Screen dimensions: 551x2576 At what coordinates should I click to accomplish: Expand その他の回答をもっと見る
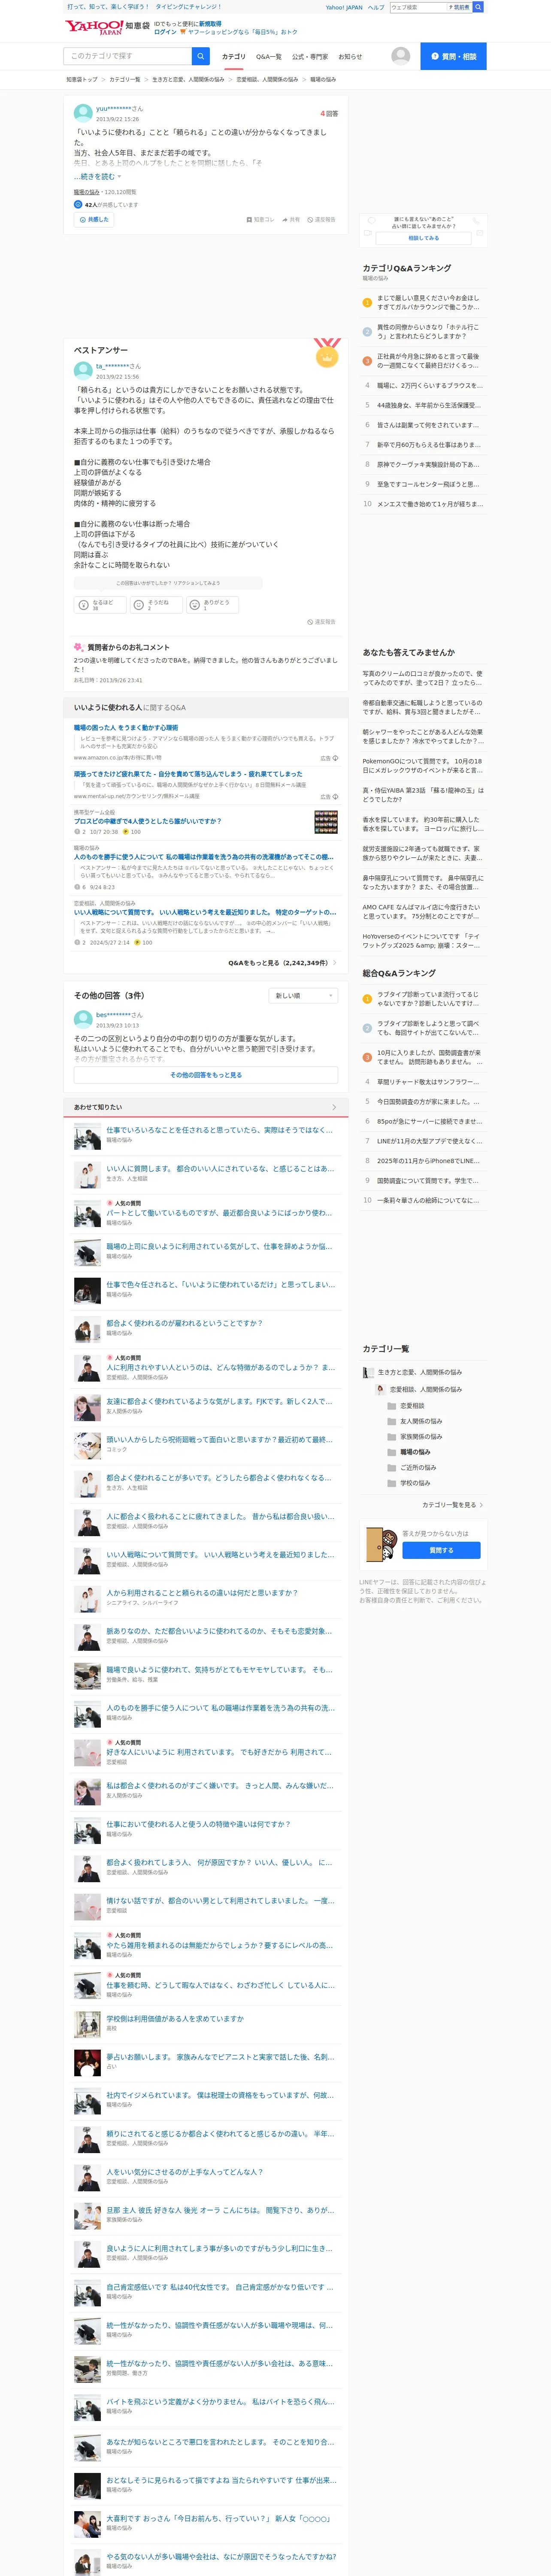[x=206, y=1075]
